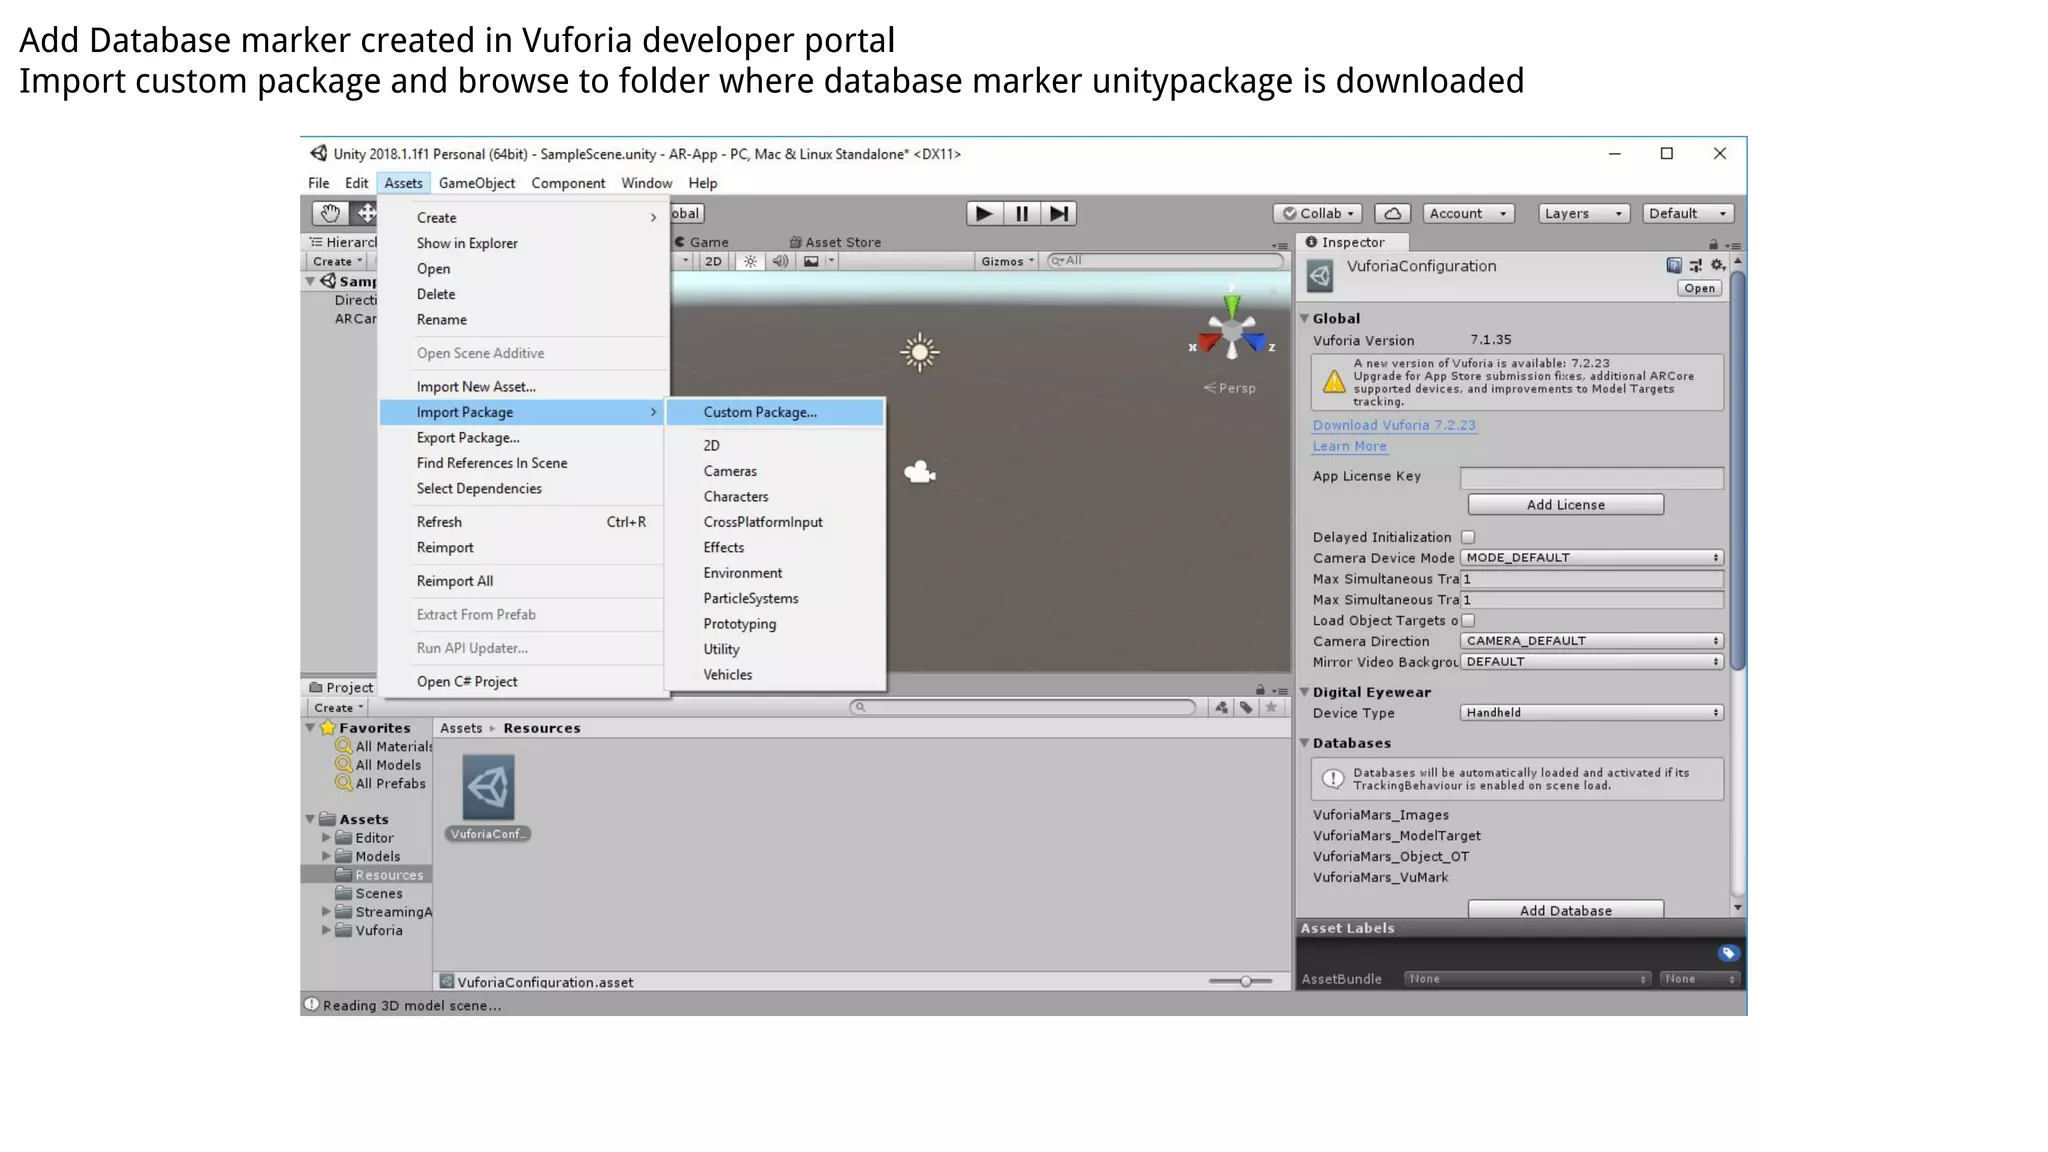Open Camera Direction dropdown
Viewport: 2048px width, 1152px height.
[1591, 641]
